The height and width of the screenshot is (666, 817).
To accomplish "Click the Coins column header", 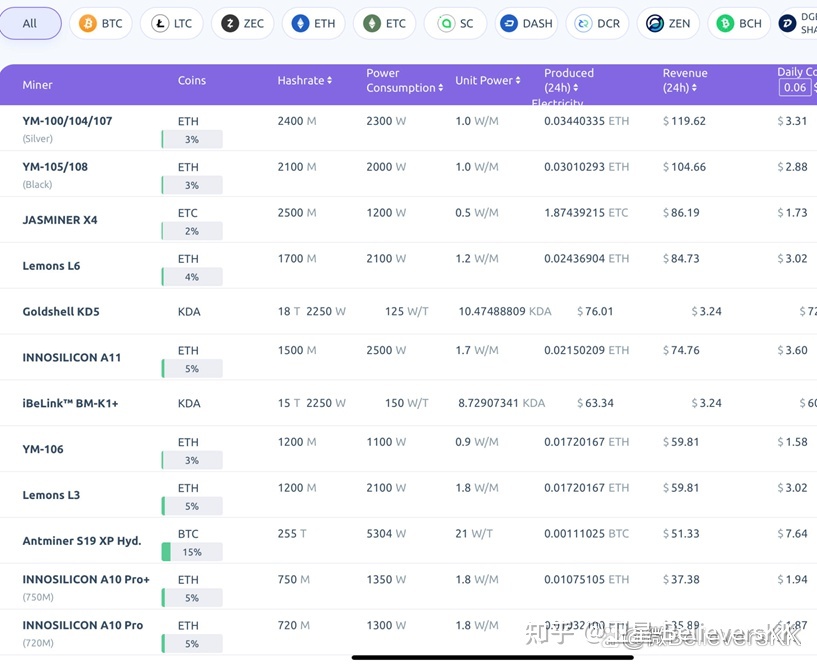I will (x=192, y=80).
